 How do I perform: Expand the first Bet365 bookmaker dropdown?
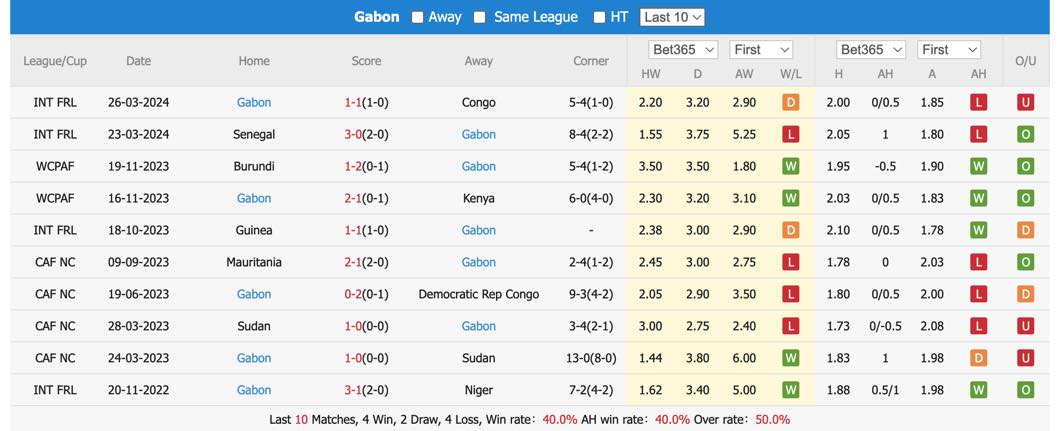[x=683, y=49]
